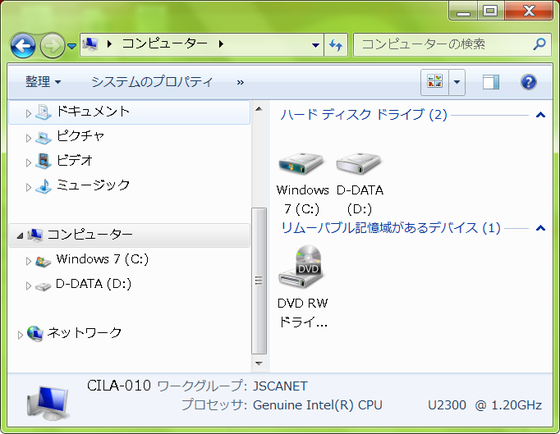Click the ハード ディスク ドライブ (2) group header

(364, 115)
